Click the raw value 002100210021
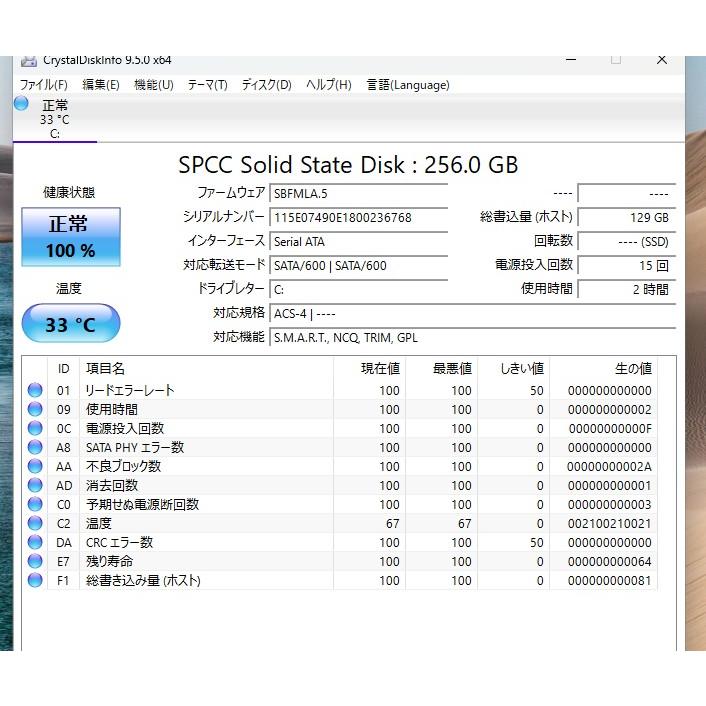706x706 pixels. pos(609,524)
